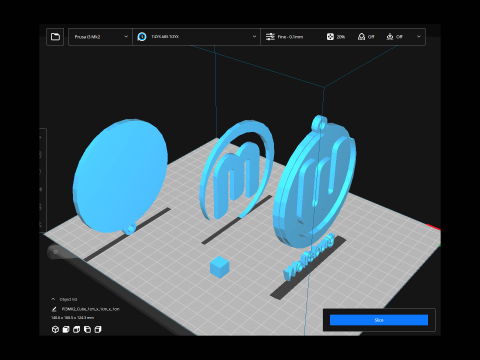This screenshot has height=360, width=480.
Task: Switch to front view icon
Action: click(66, 329)
